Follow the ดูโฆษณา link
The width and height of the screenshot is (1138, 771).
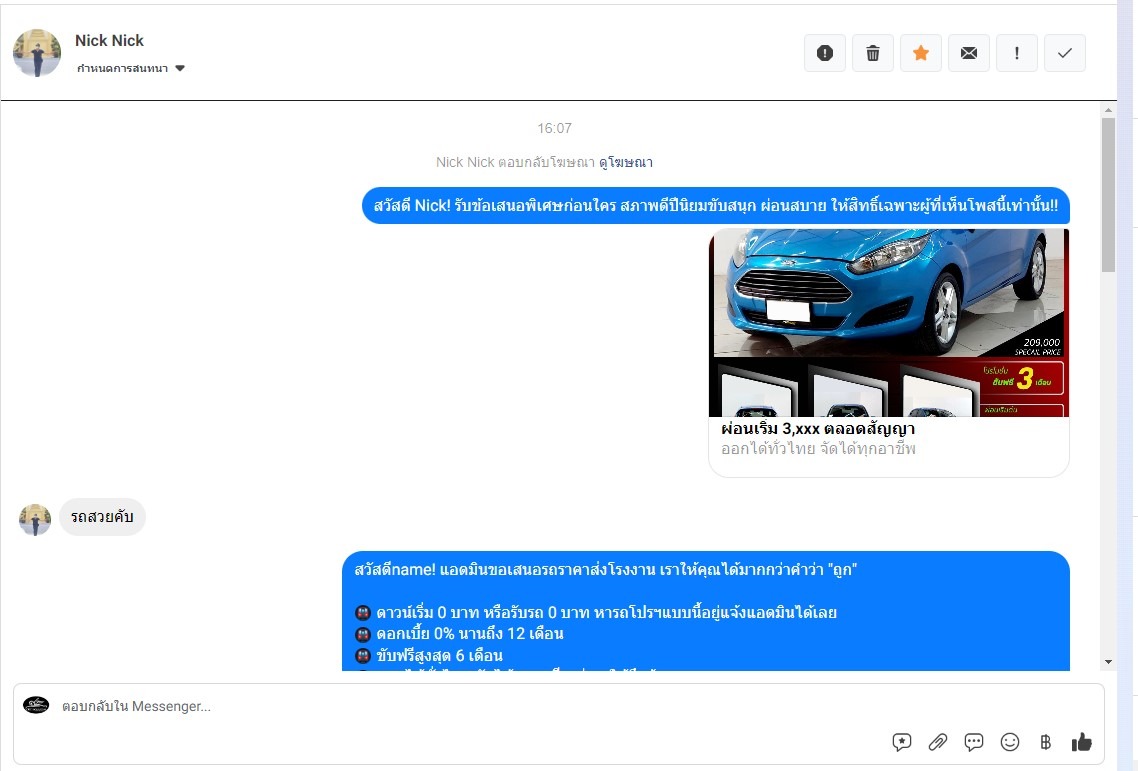(626, 162)
